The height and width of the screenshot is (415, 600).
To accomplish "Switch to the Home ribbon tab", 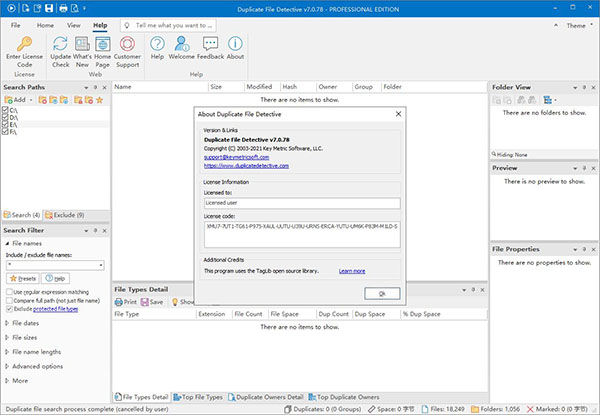I will (46, 23).
